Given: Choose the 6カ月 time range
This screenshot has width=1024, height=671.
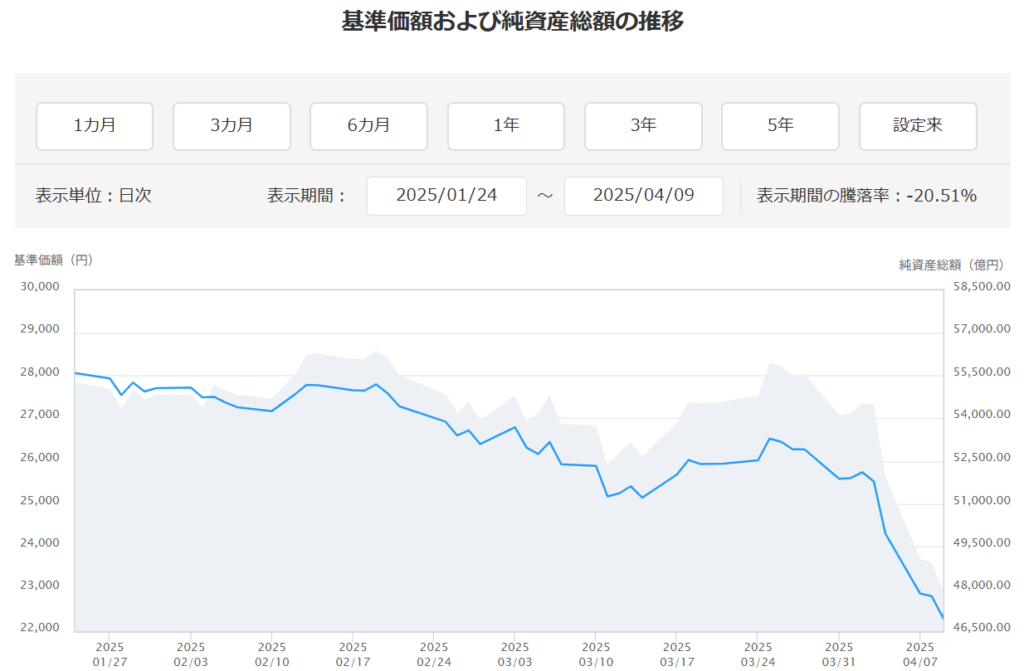Looking at the screenshot, I should [369, 126].
